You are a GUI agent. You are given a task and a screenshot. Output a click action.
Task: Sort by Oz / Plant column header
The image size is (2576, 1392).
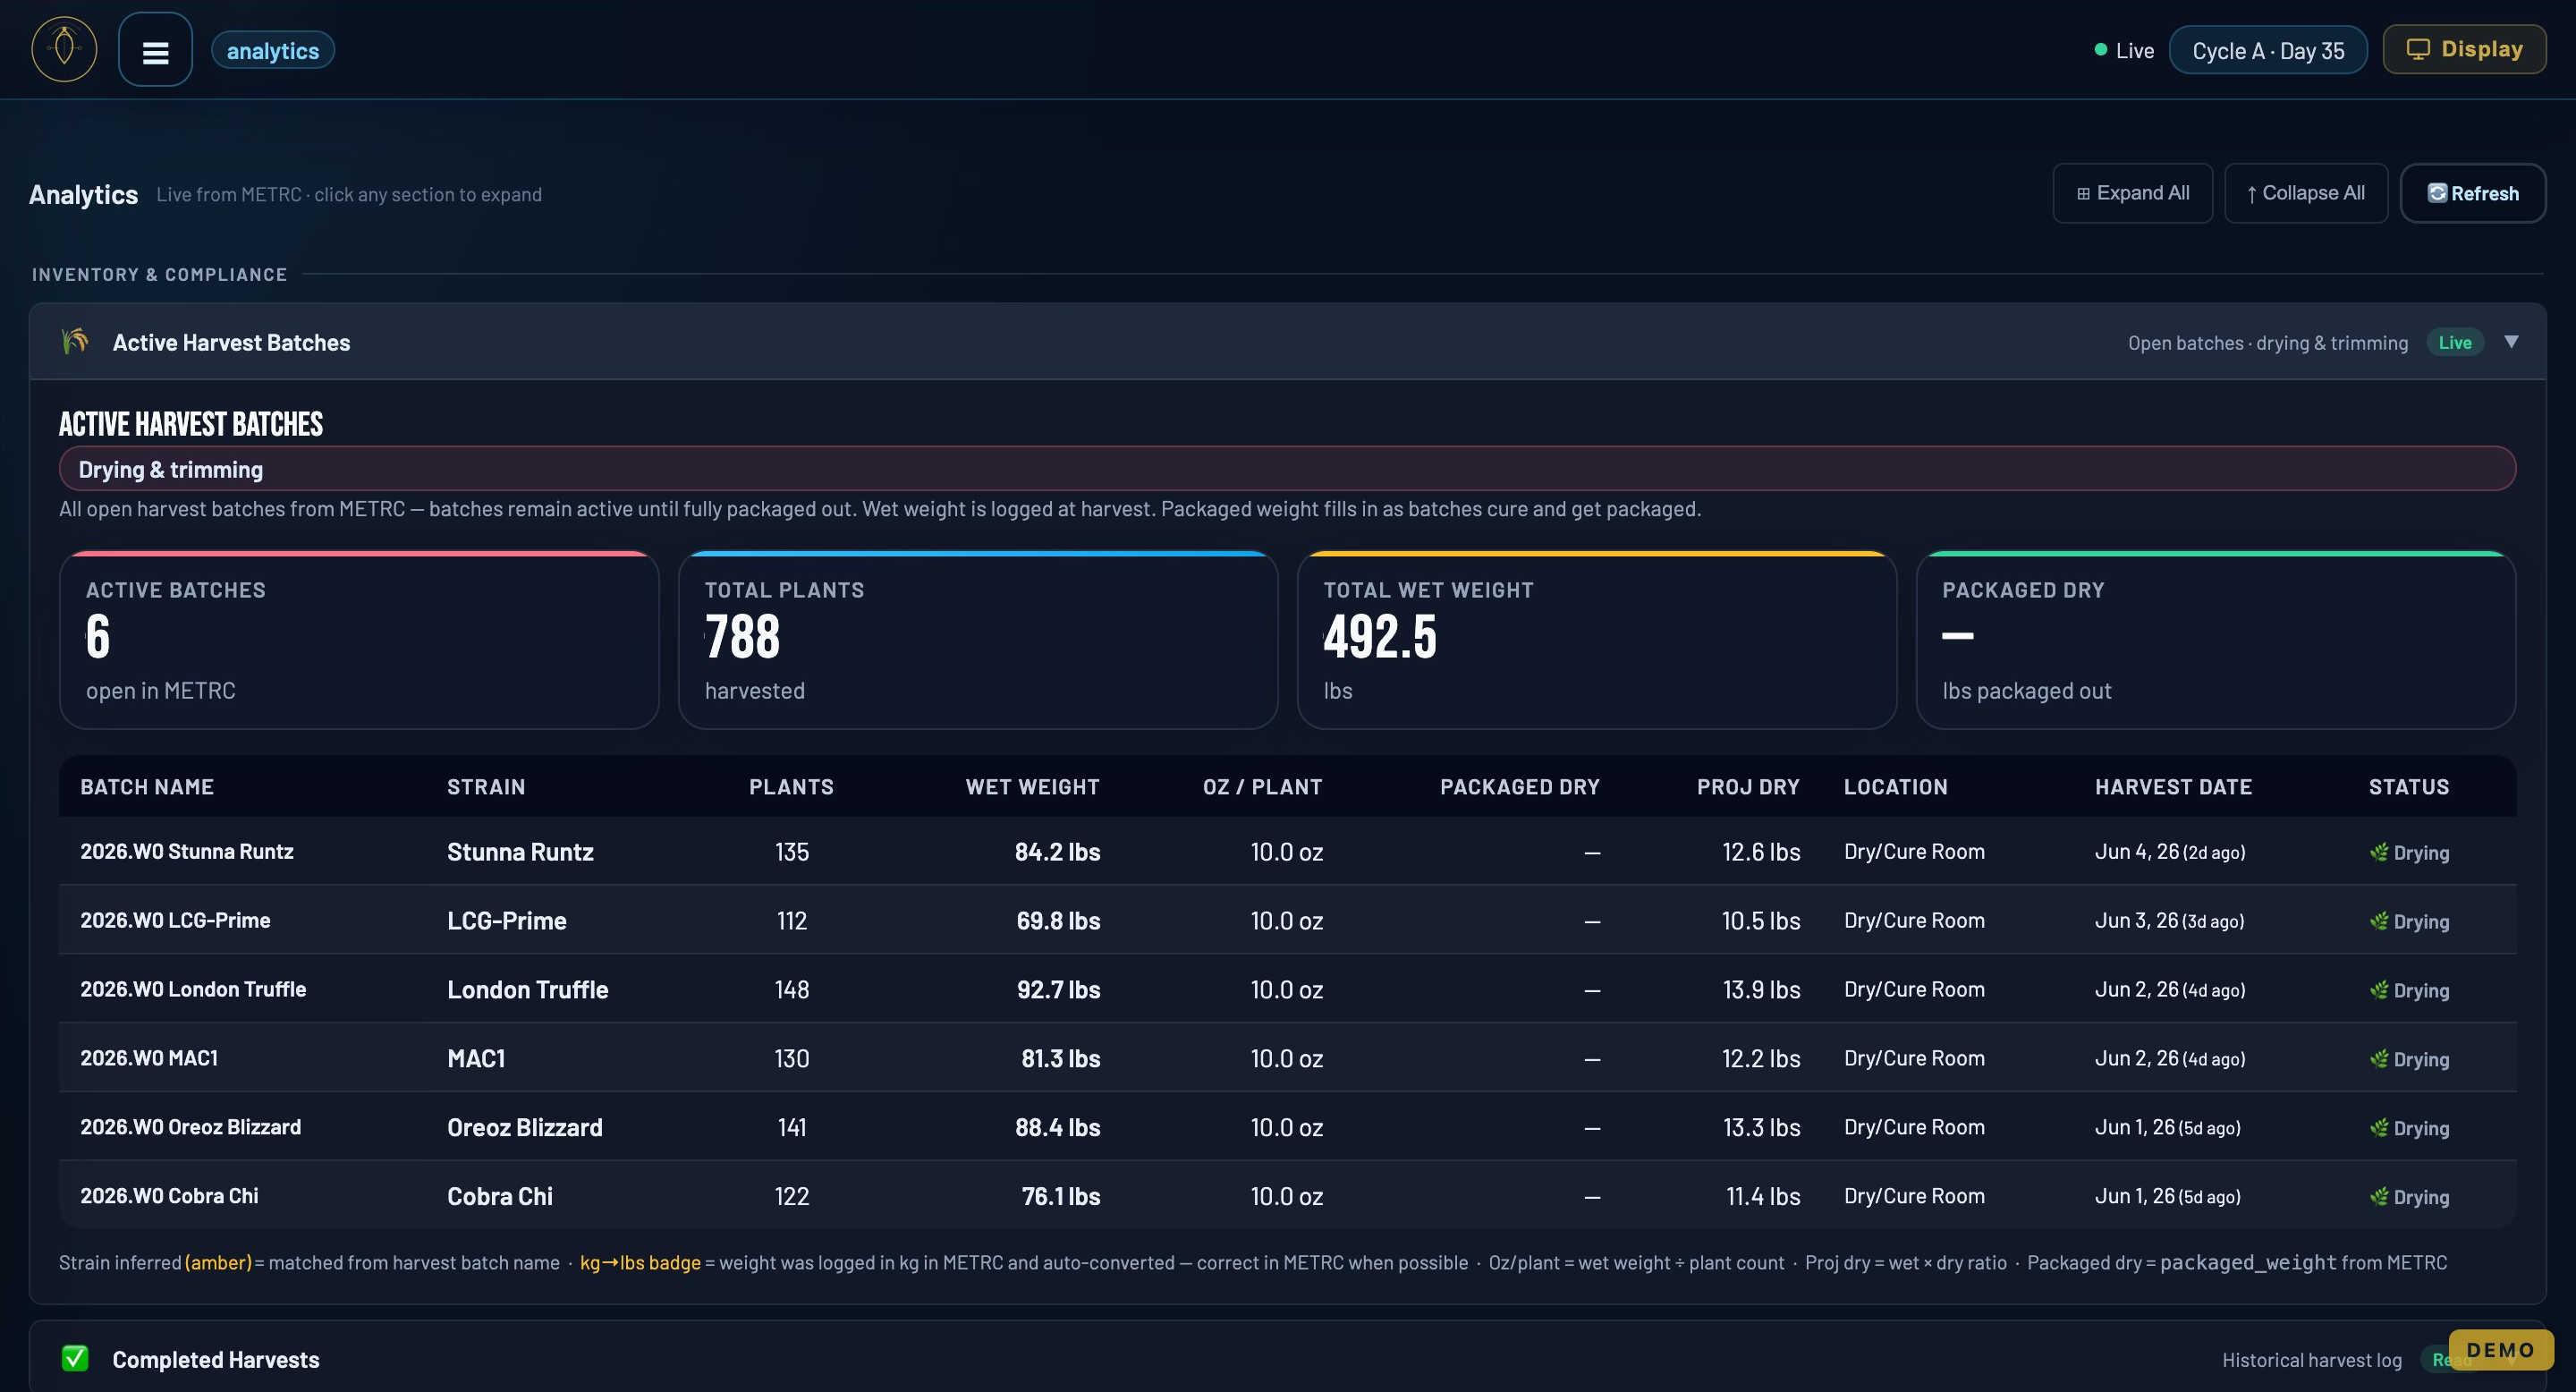(1262, 787)
